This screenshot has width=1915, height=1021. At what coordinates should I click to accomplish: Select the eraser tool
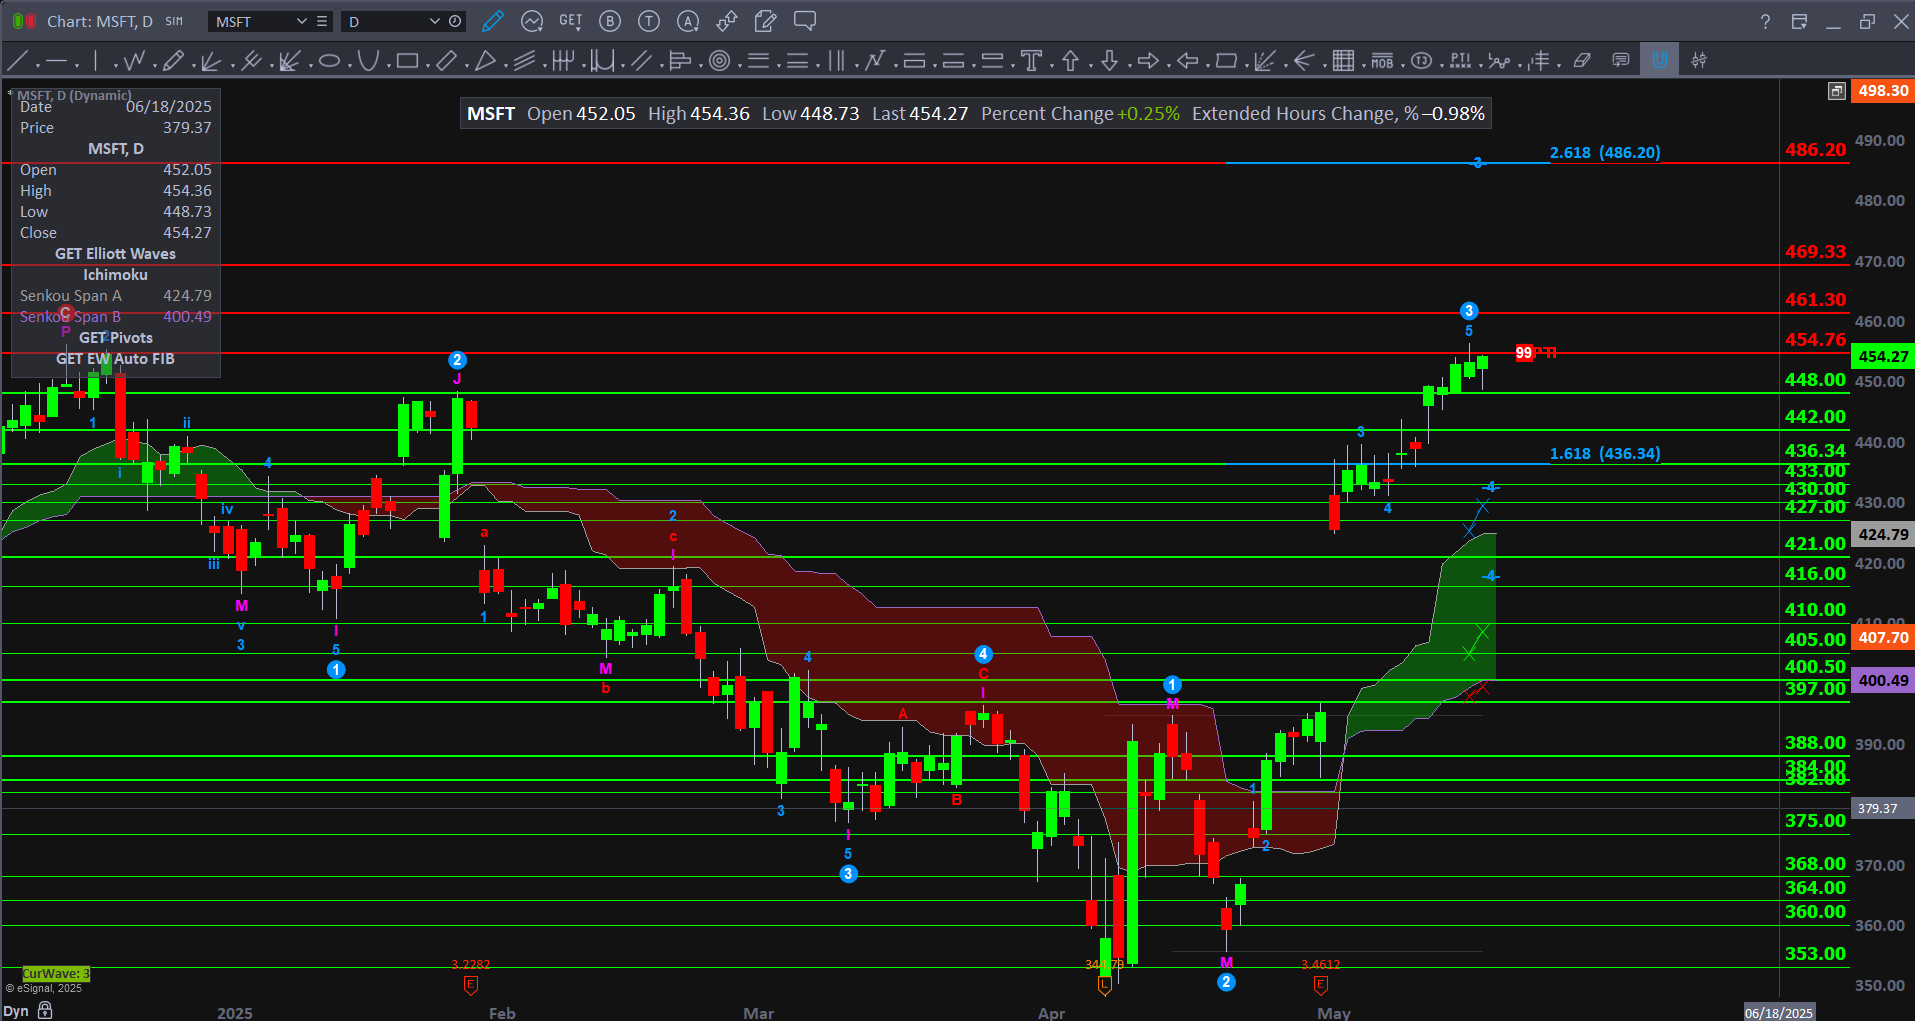(1582, 61)
